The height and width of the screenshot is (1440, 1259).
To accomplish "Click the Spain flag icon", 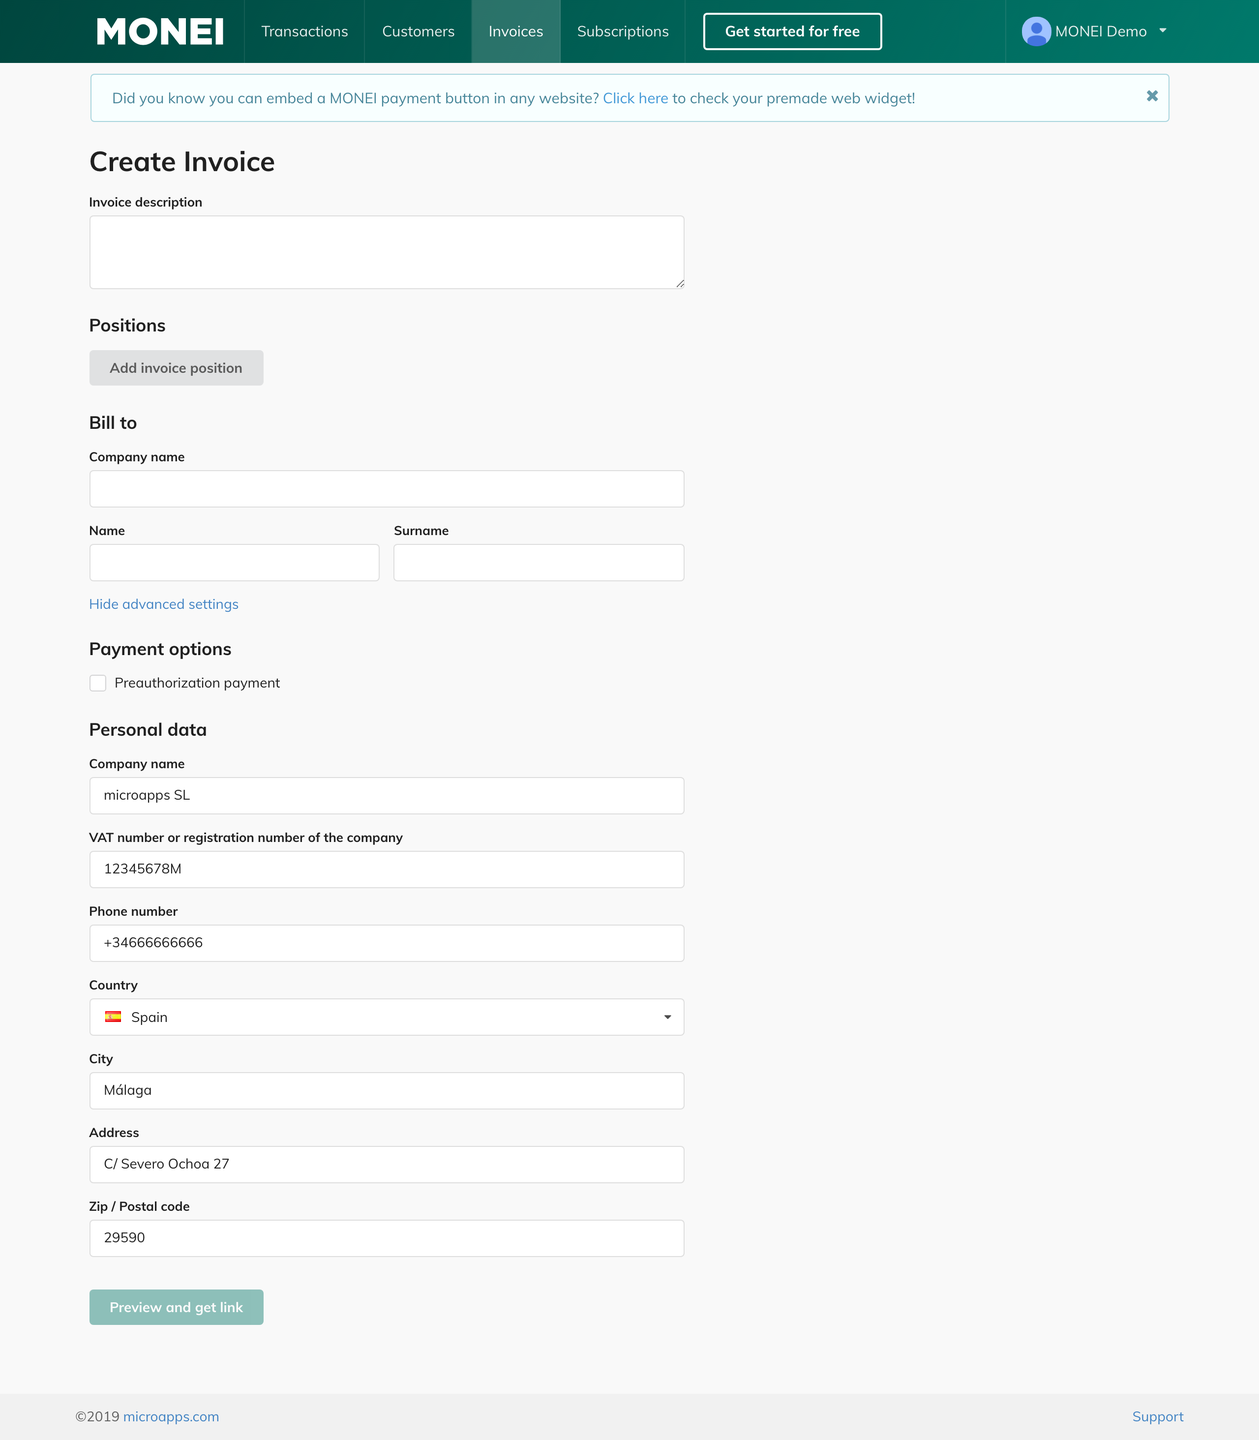I will [x=114, y=1017].
